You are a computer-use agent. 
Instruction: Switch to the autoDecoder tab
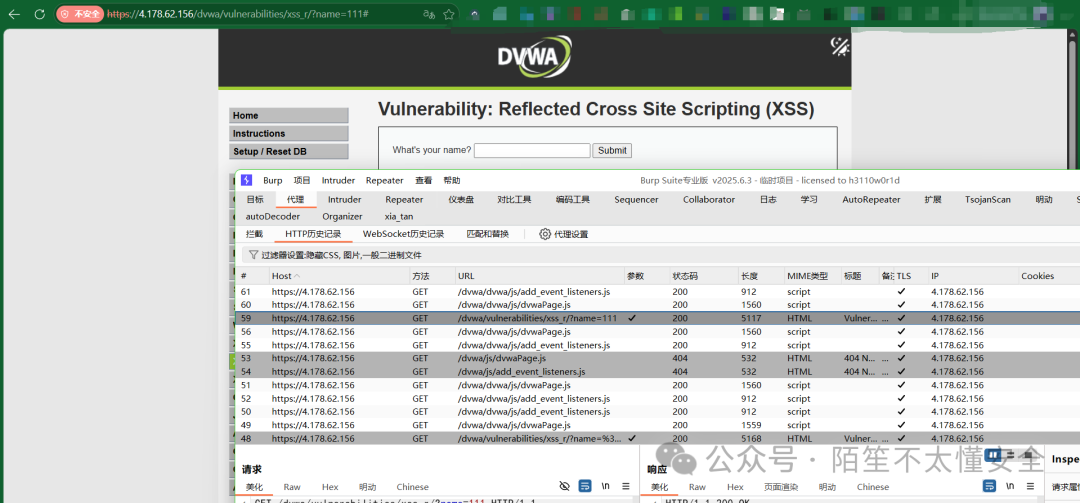click(x=273, y=216)
